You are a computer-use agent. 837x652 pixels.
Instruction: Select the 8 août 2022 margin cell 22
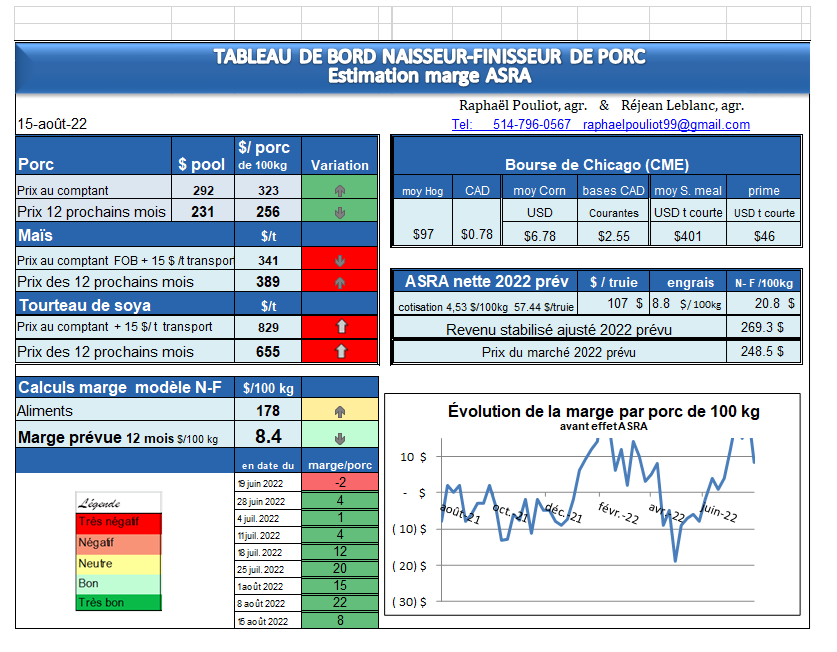[x=339, y=602]
